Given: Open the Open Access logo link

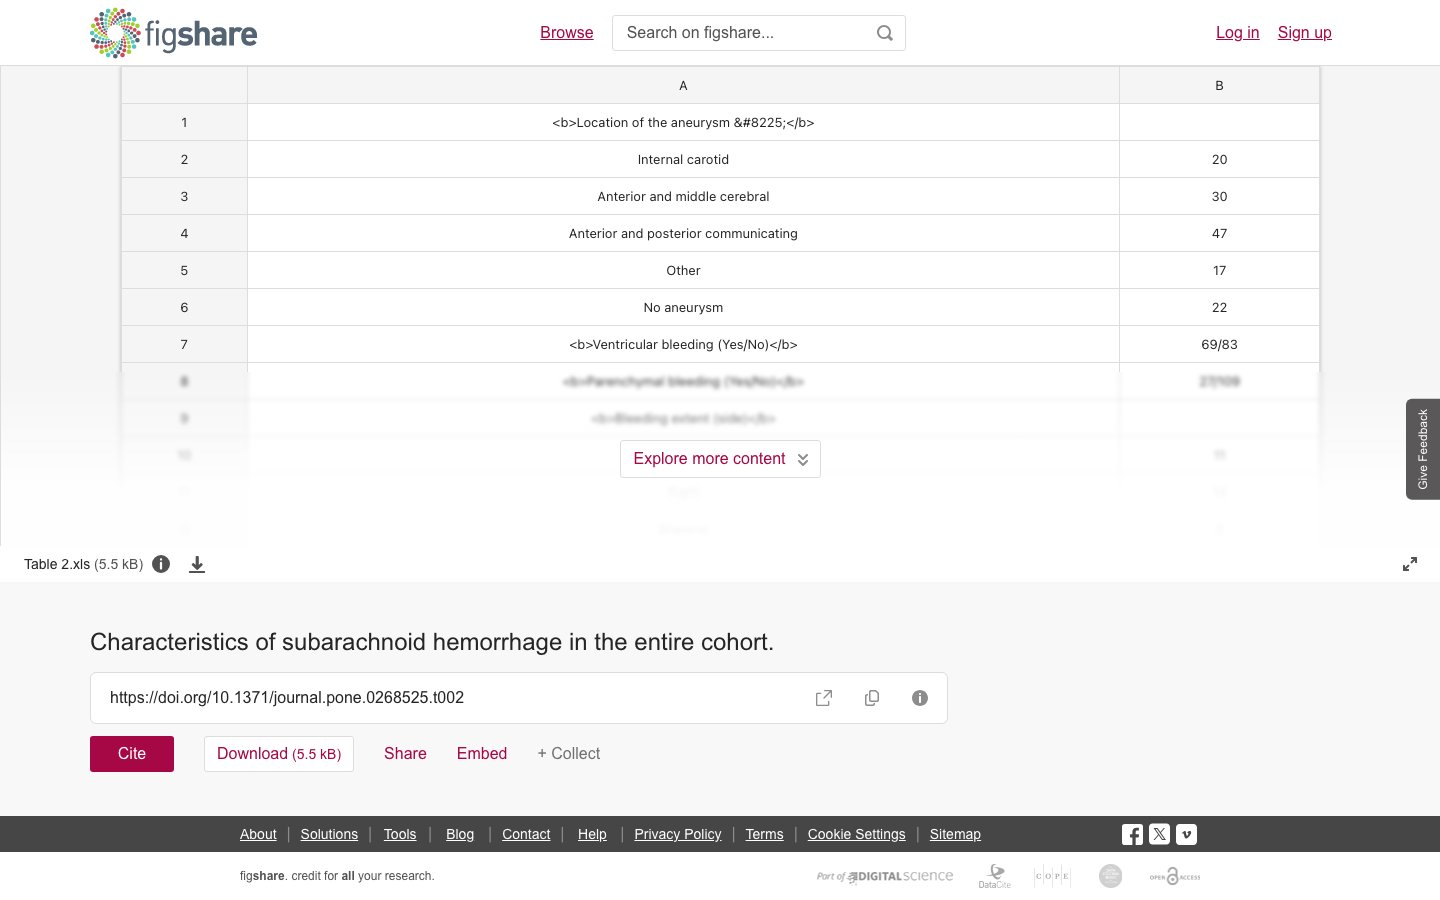Looking at the screenshot, I should [1175, 876].
